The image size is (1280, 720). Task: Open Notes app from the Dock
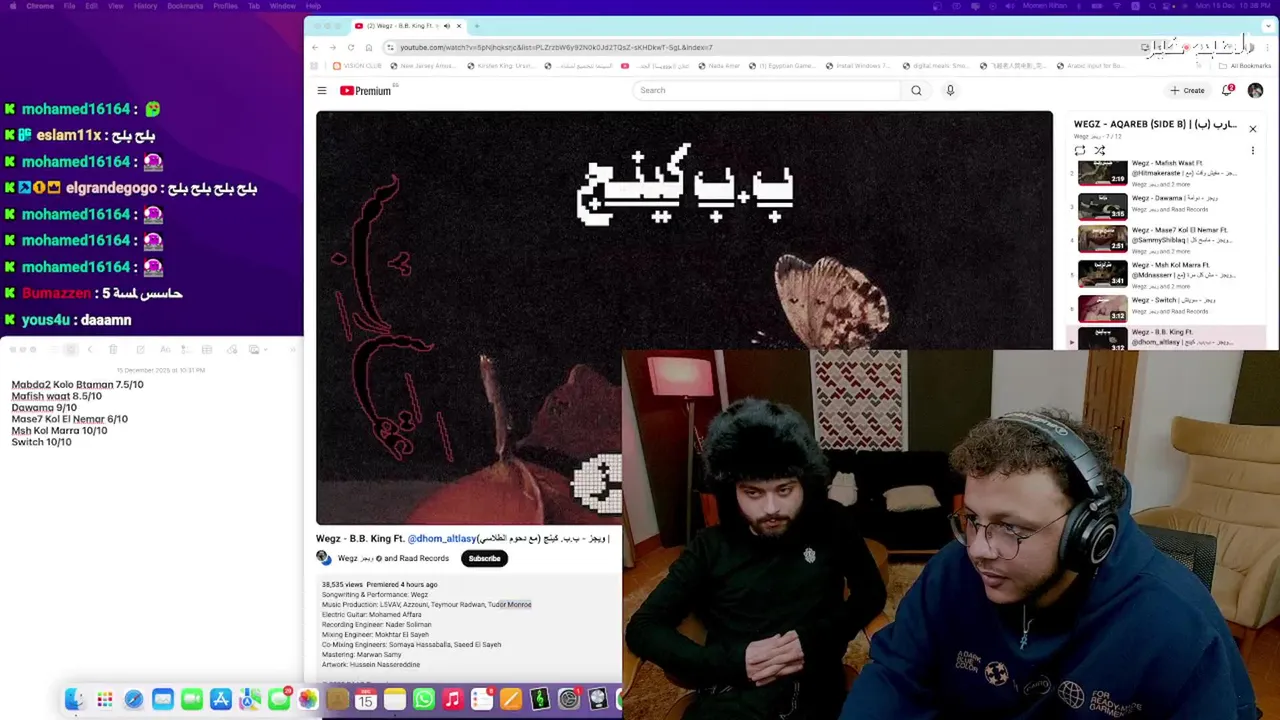394,699
